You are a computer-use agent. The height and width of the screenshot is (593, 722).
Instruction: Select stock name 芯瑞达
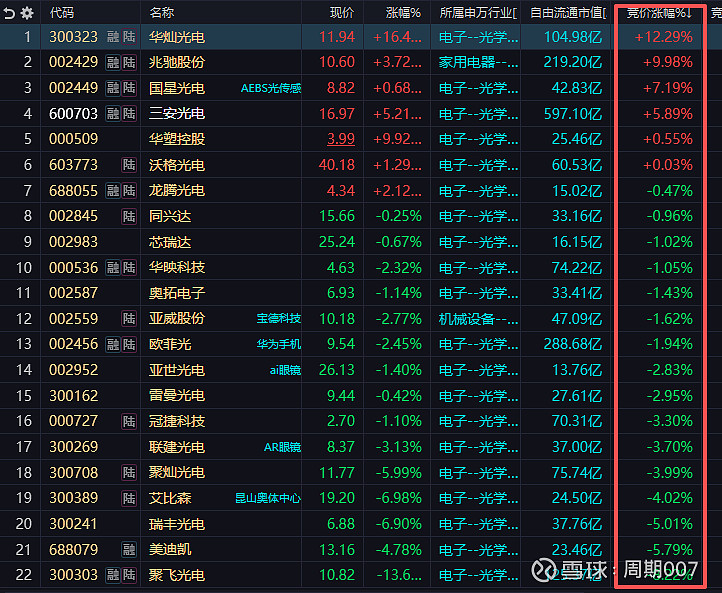point(170,242)
